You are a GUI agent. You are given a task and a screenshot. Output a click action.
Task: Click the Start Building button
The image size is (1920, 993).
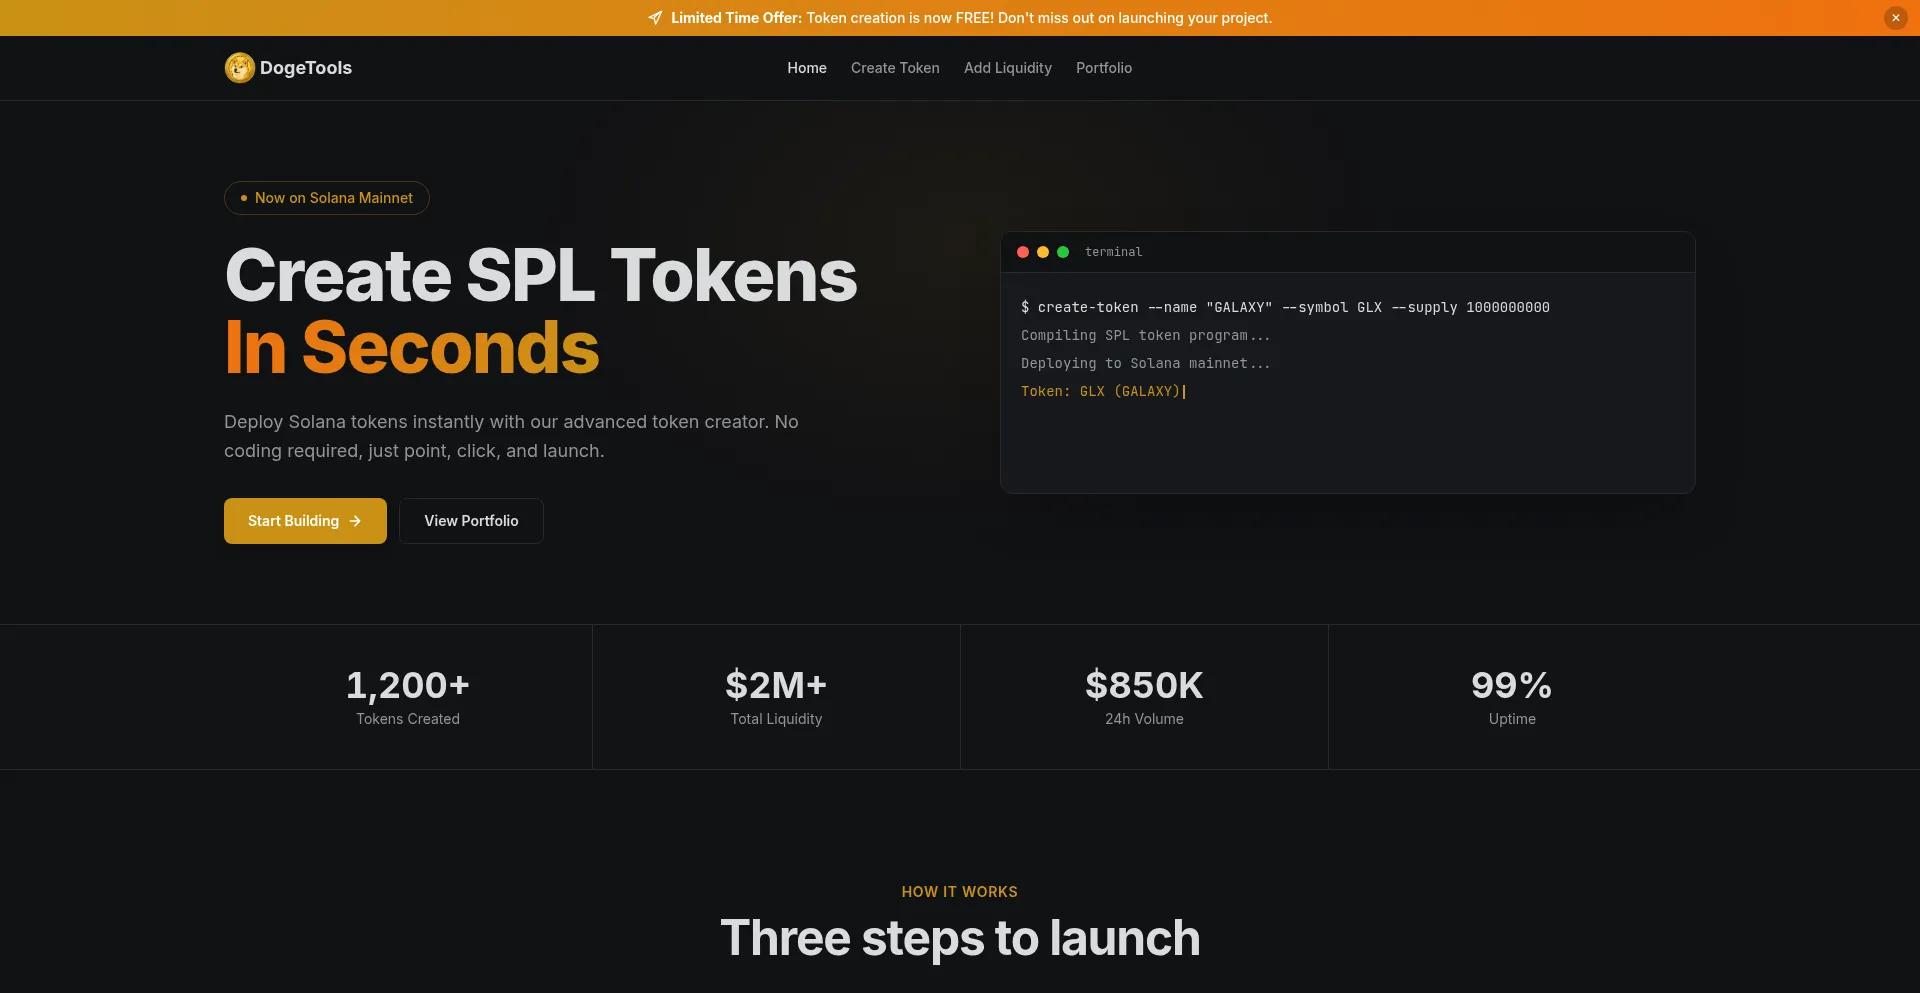tap(305, 521)
